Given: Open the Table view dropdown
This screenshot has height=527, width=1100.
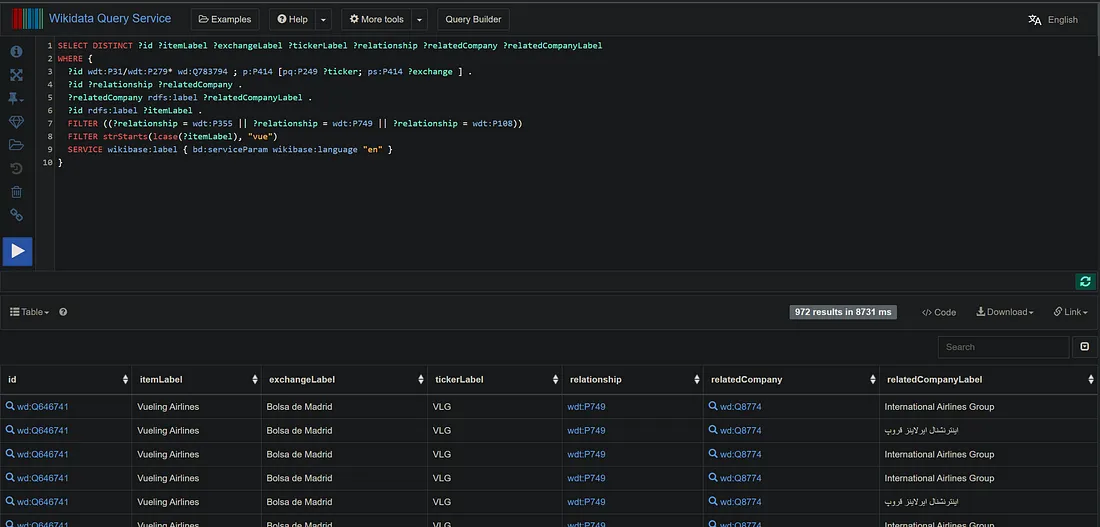Looking at the screenshot, I should tap(29, 312).
